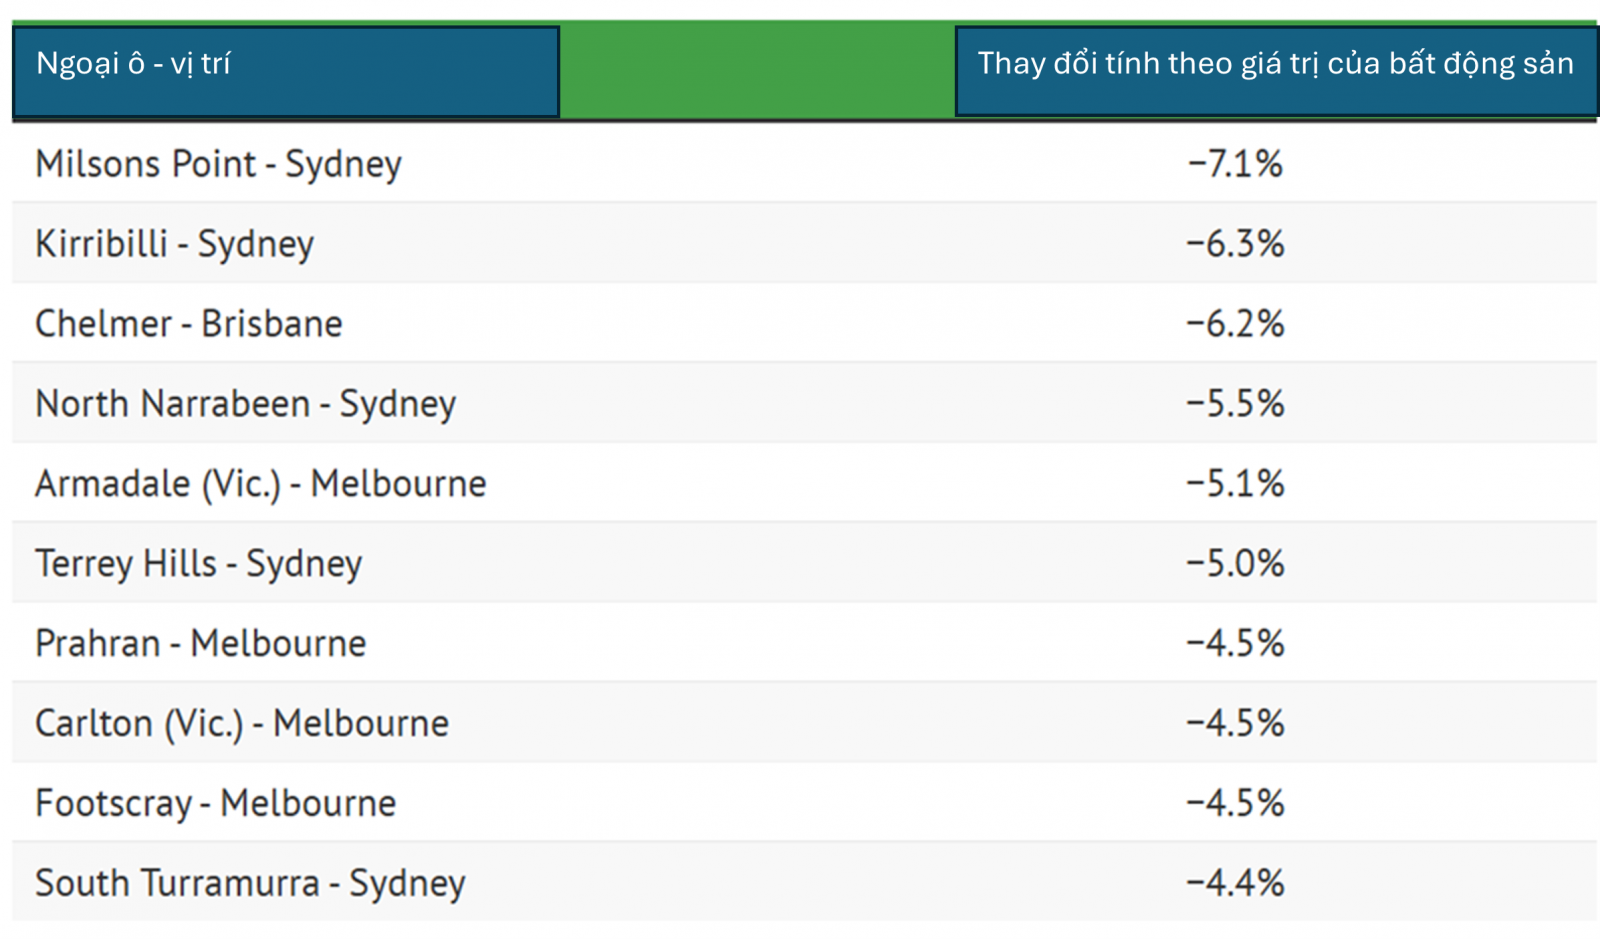Click the Footscray - Melbourne entry
1600x939 pixels.
point(215,804)
